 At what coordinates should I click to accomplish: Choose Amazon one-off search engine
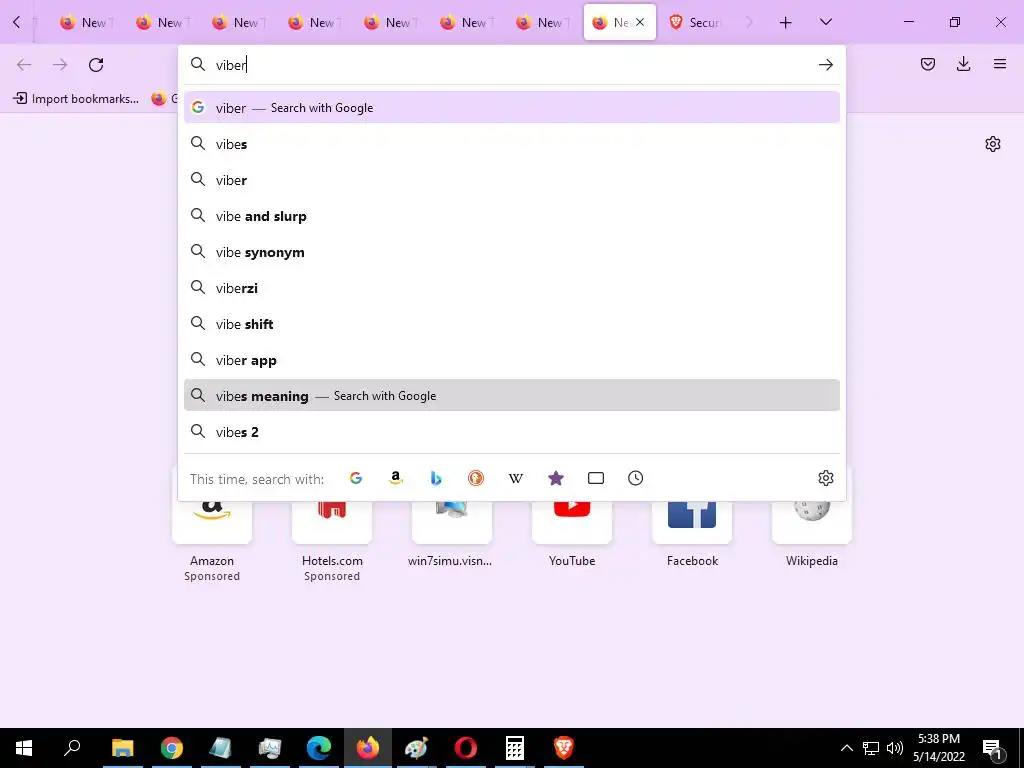coord(396,478)
